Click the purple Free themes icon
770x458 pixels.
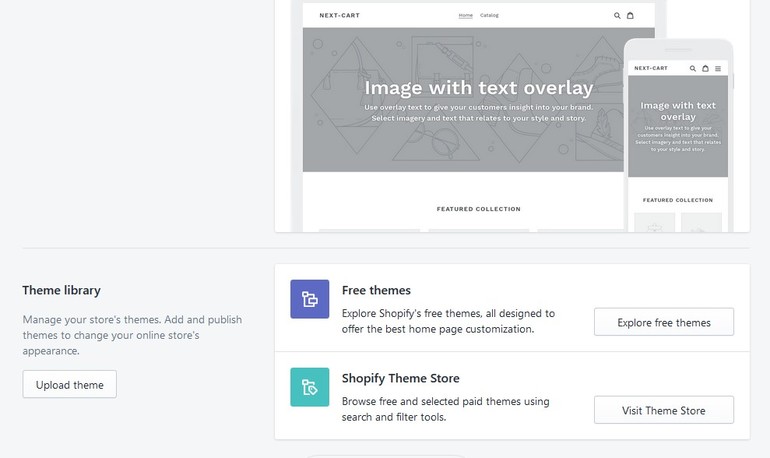coord(309,299)
